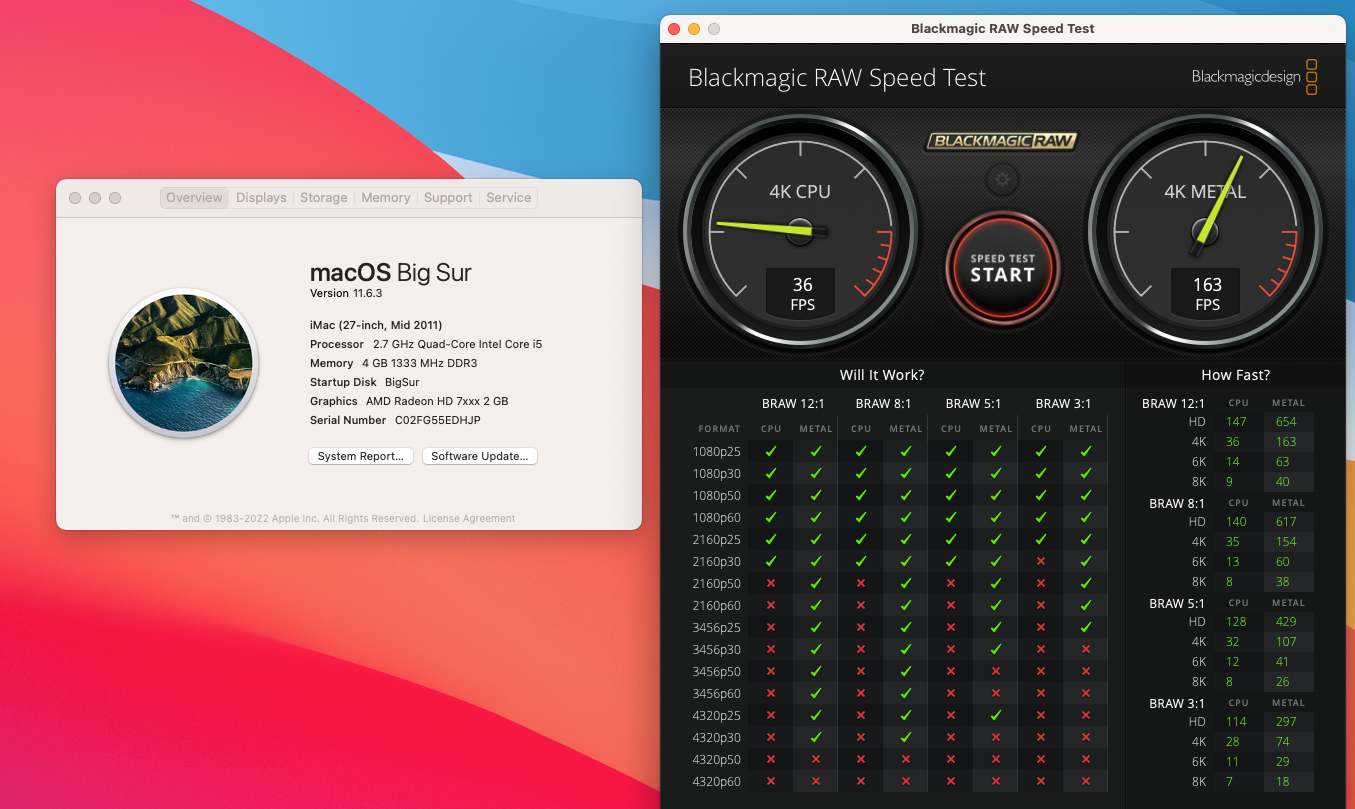1355x809 pixels.
Task: Click the 107 METAL value for BRAW 5:1 4K
Action: [1286, 642]
